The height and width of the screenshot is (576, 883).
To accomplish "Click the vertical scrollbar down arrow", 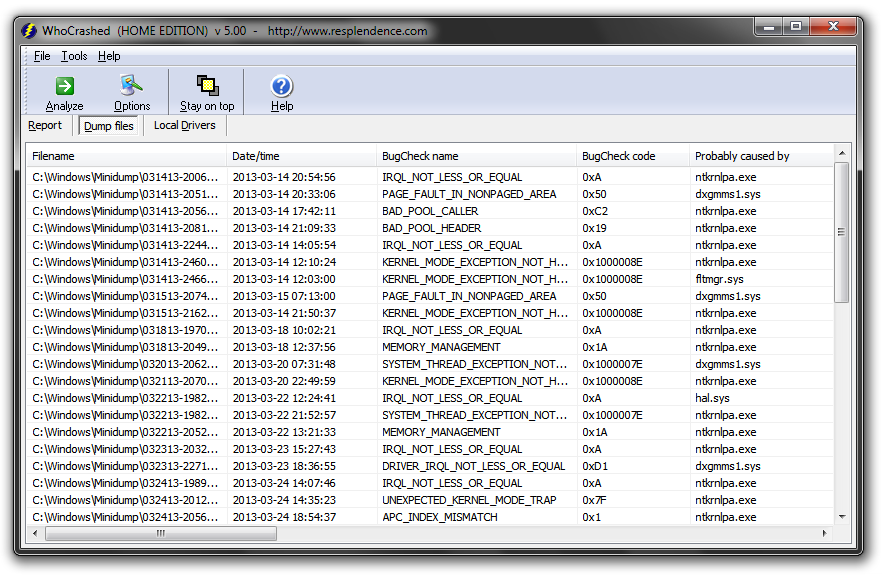I will [x=841, y=517].
